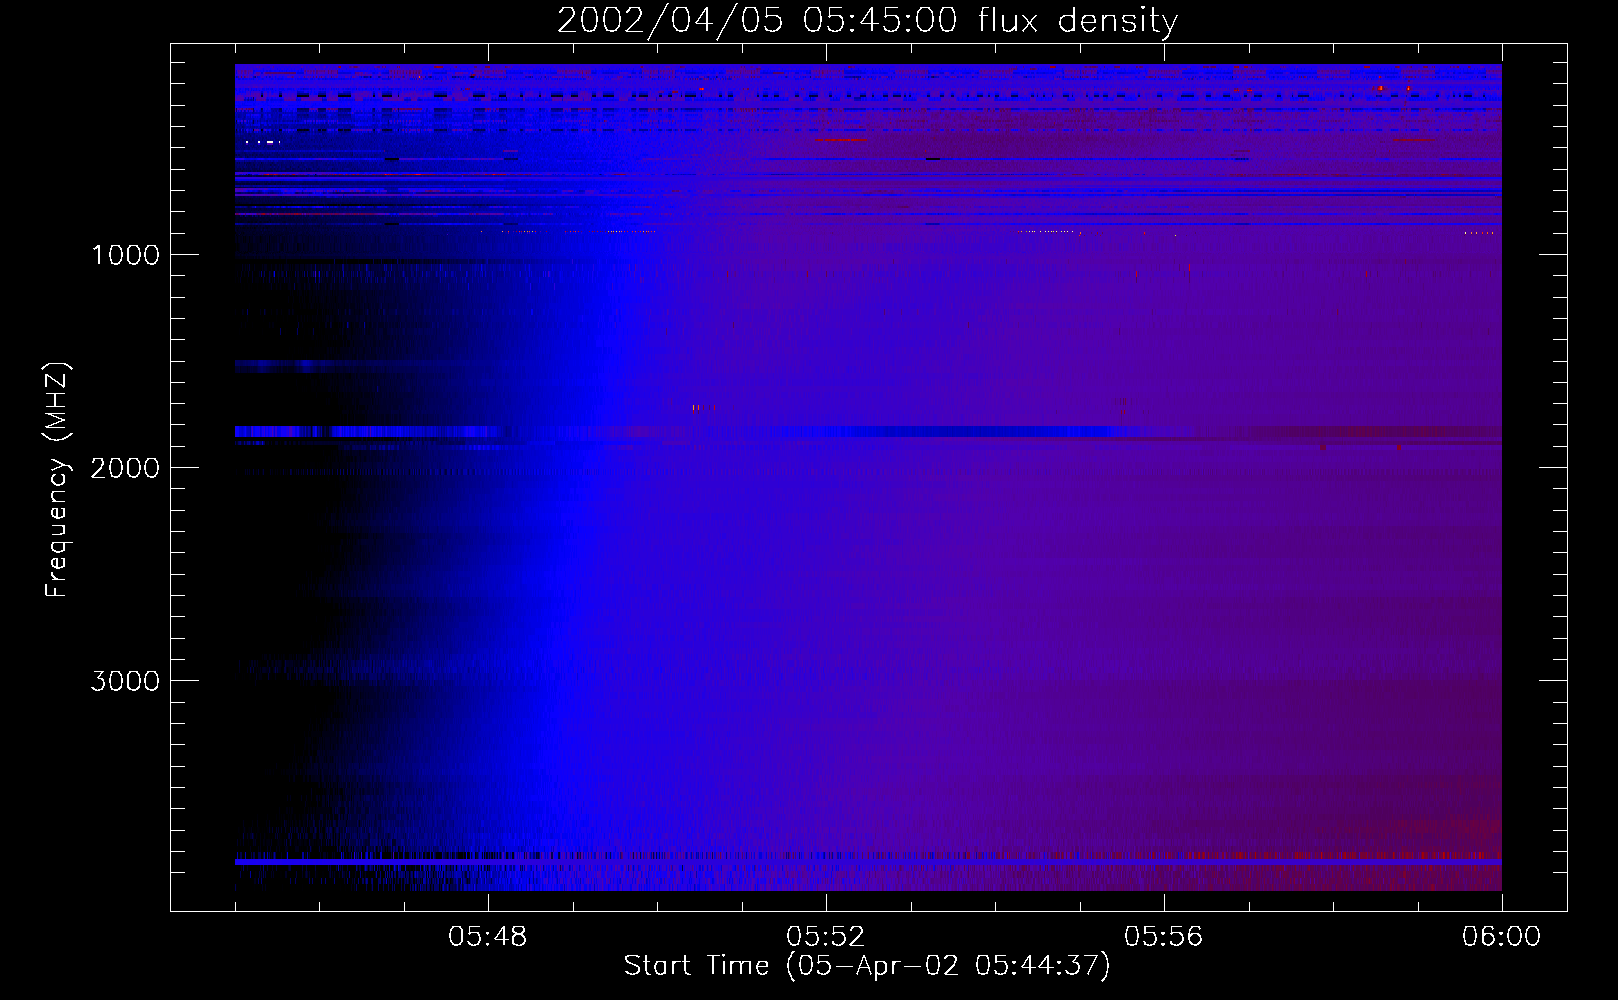1618x1000 pixels.
Task: Click the plot title '2002/04/05 05:45:00 flux density'
Action: [x=867, y=21]
